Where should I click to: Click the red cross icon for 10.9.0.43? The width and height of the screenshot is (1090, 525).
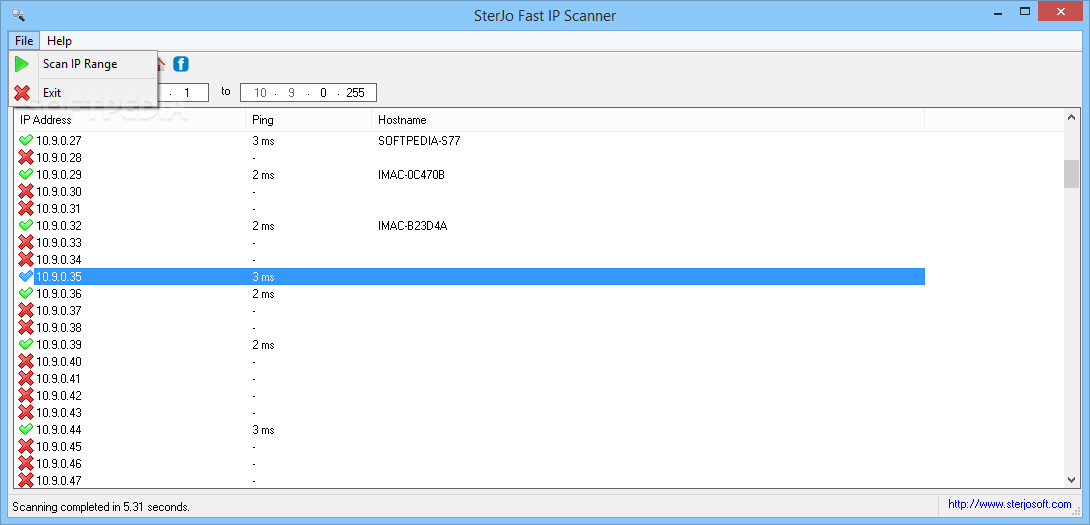pos(26,412)
